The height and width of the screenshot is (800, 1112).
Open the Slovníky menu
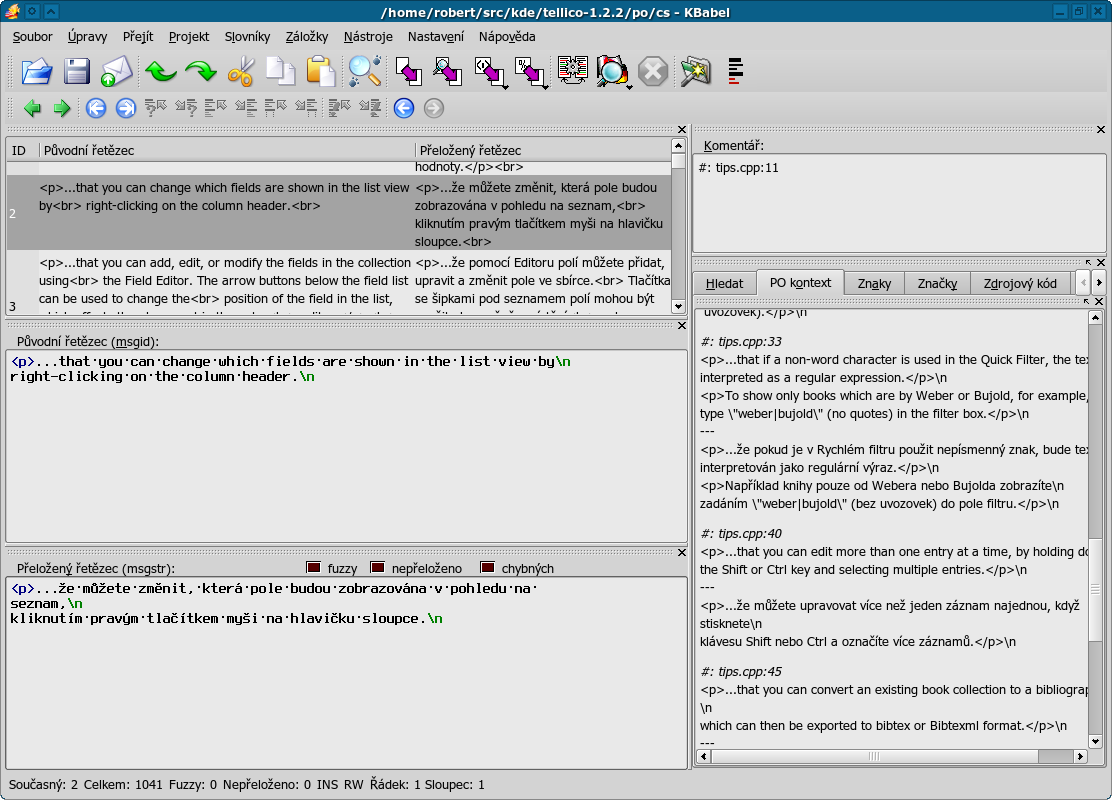tap(248, 37)
